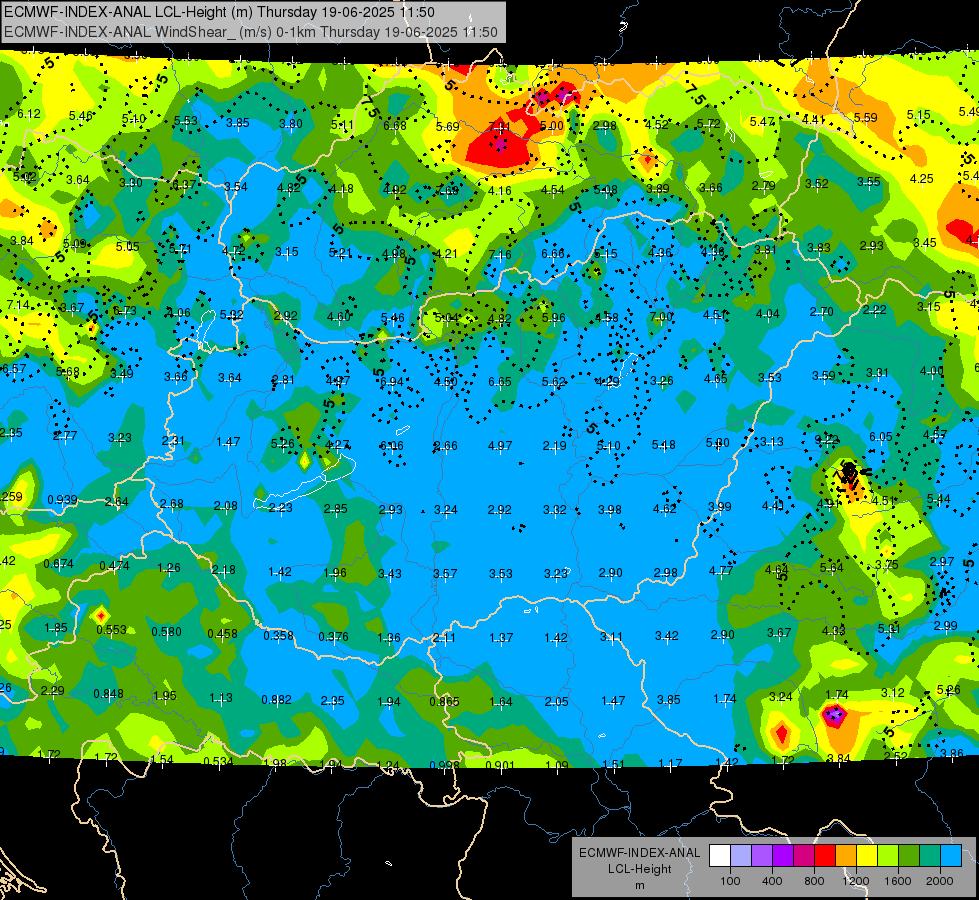Click the white swatch in the LCL-Height legend
979x900 pixels.
pos(720,856)
